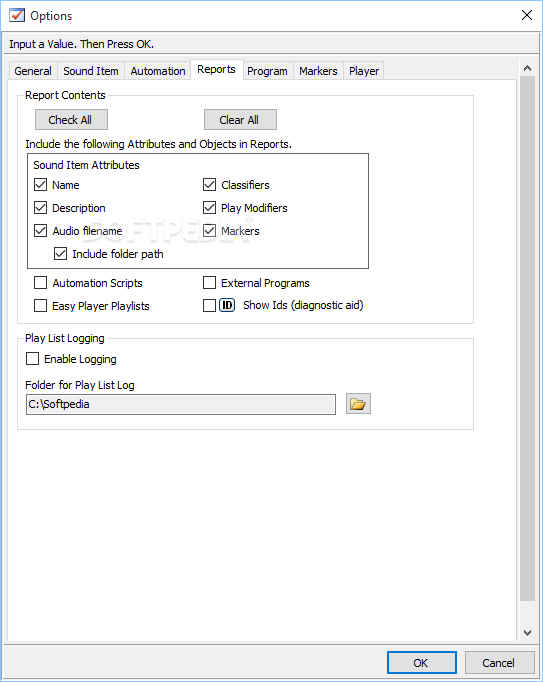543x682 pixels.
Task: Switch to the Player tab
Action: tap(364, 71)
